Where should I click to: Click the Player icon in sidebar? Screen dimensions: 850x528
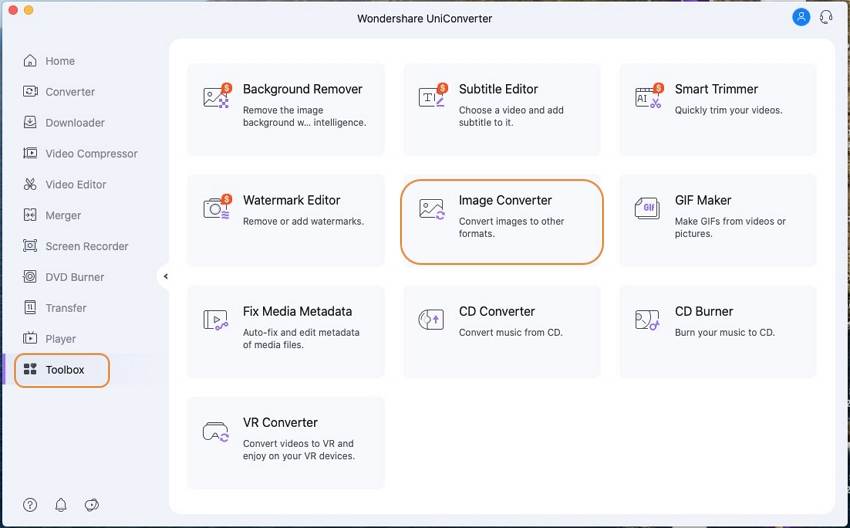tap(30, 339)
